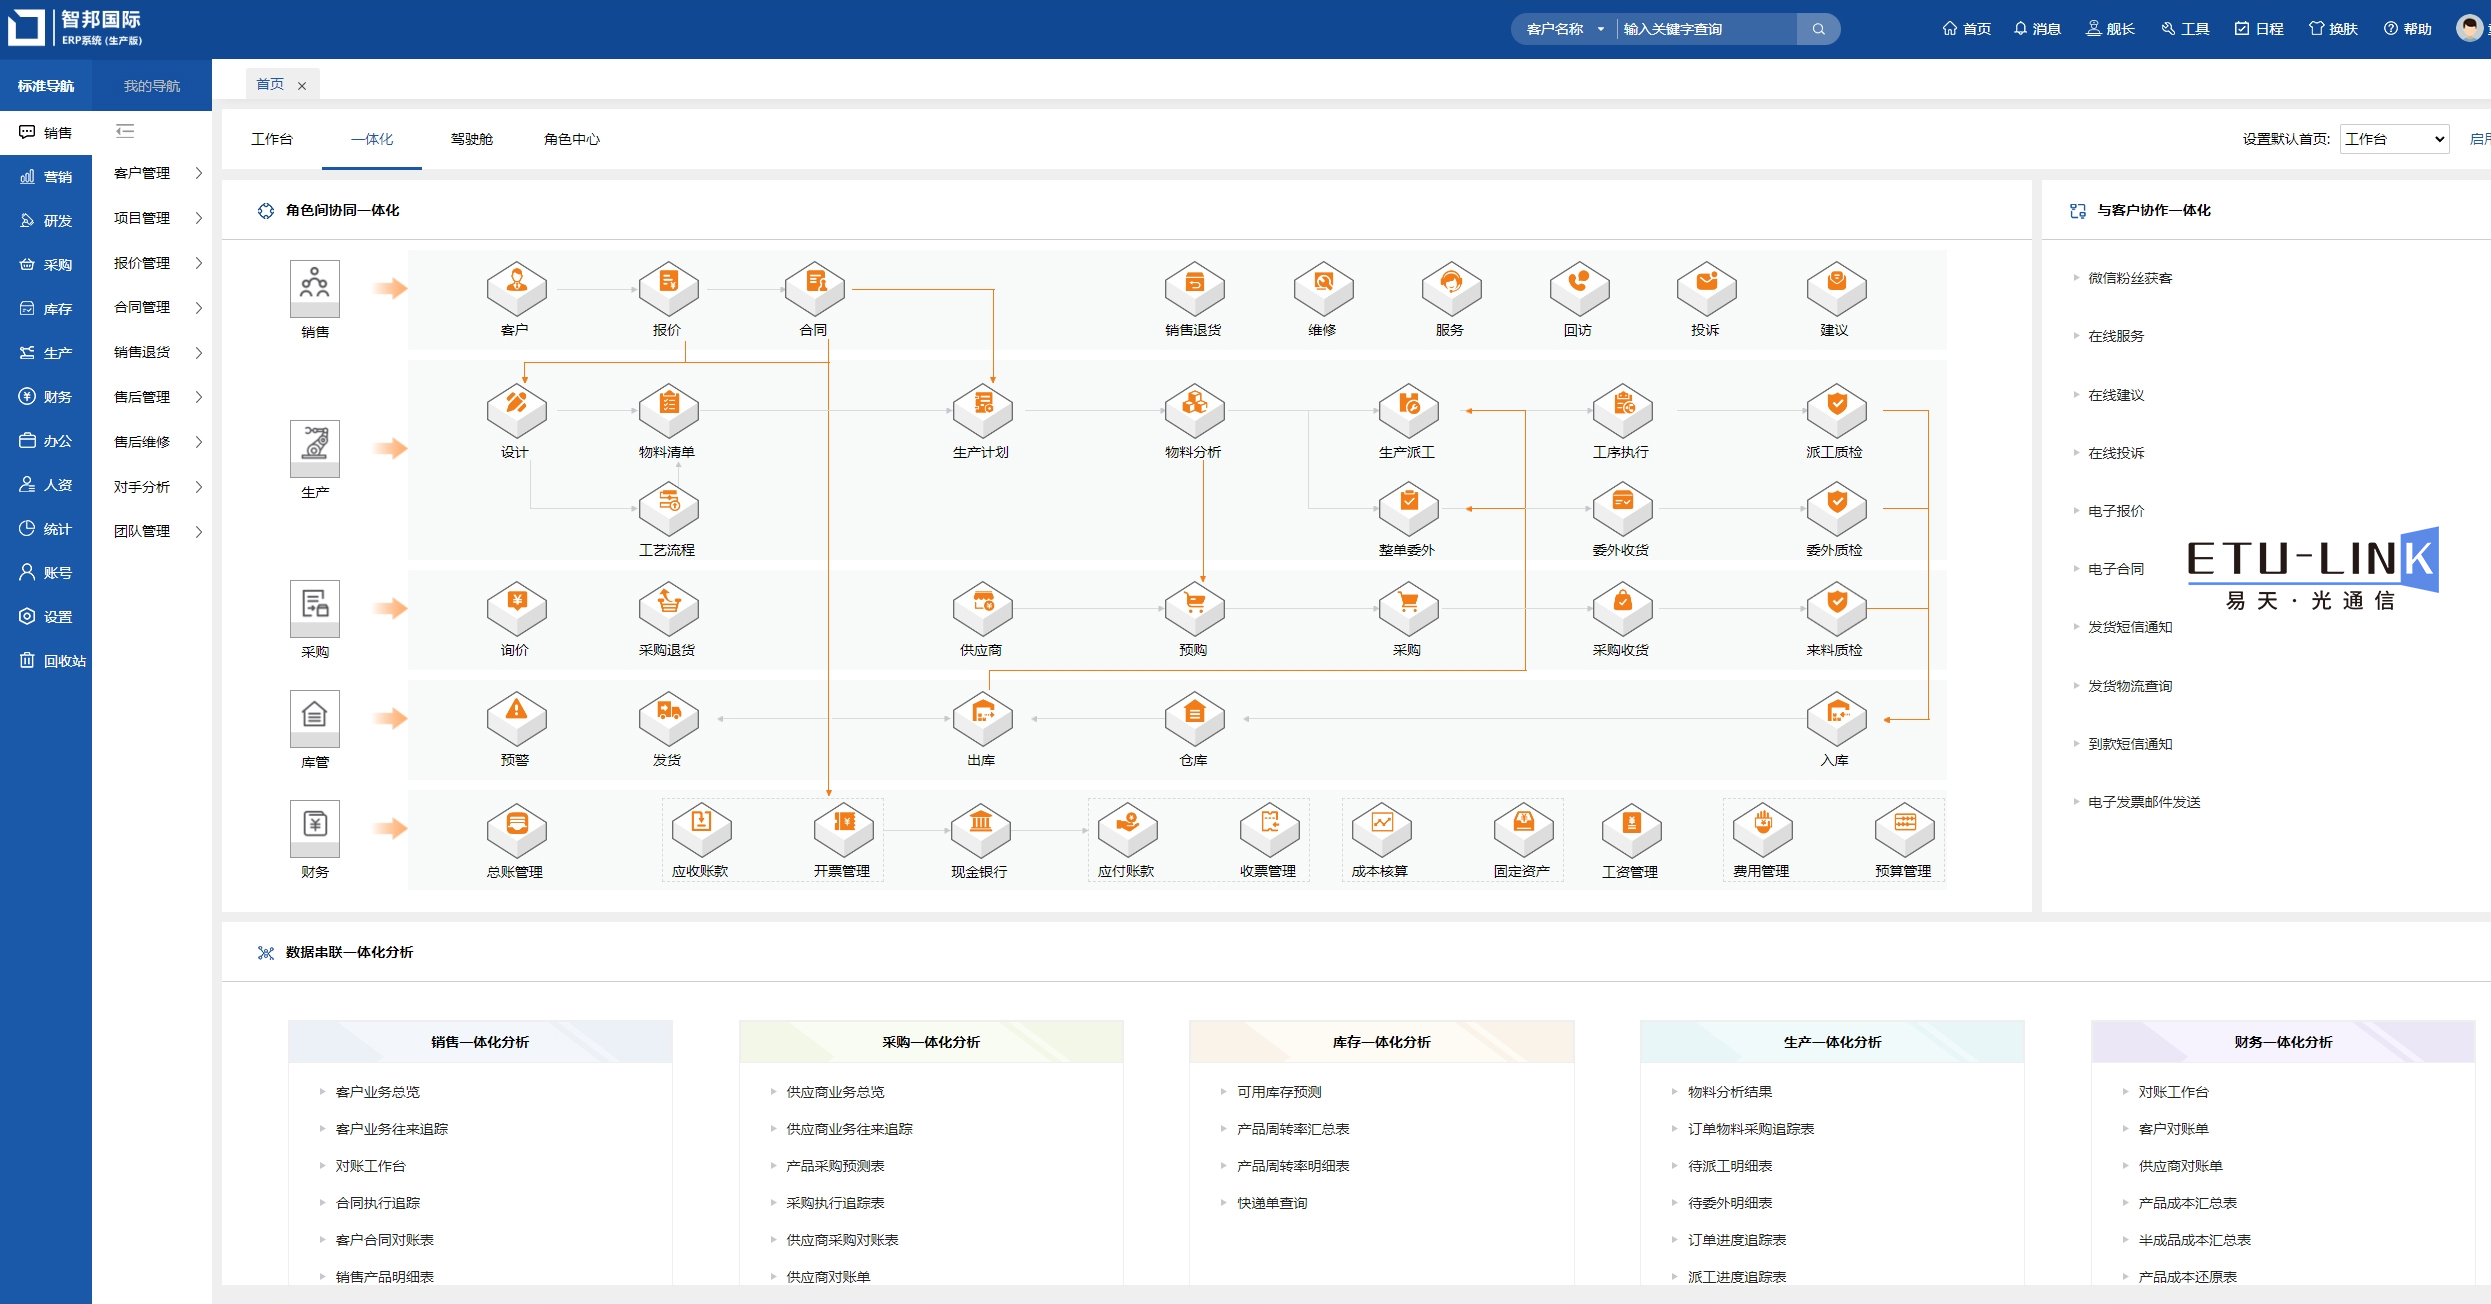
Task: Open 消息 in the top bar
Action: click(x=2036, y=29)
